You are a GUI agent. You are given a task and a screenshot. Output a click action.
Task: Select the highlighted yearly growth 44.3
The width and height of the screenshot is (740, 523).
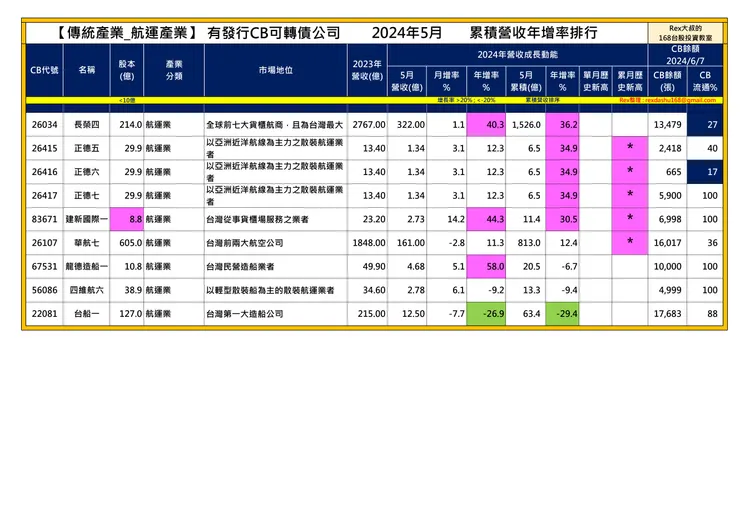coord(486,219)
